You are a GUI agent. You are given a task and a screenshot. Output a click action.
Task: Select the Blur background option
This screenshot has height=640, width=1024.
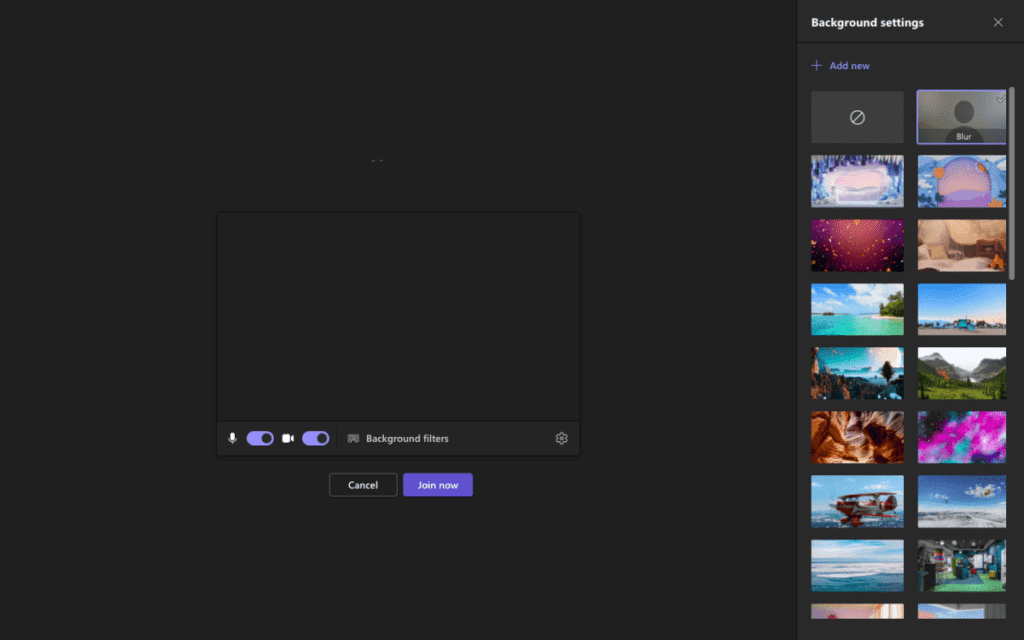(962, 117)
